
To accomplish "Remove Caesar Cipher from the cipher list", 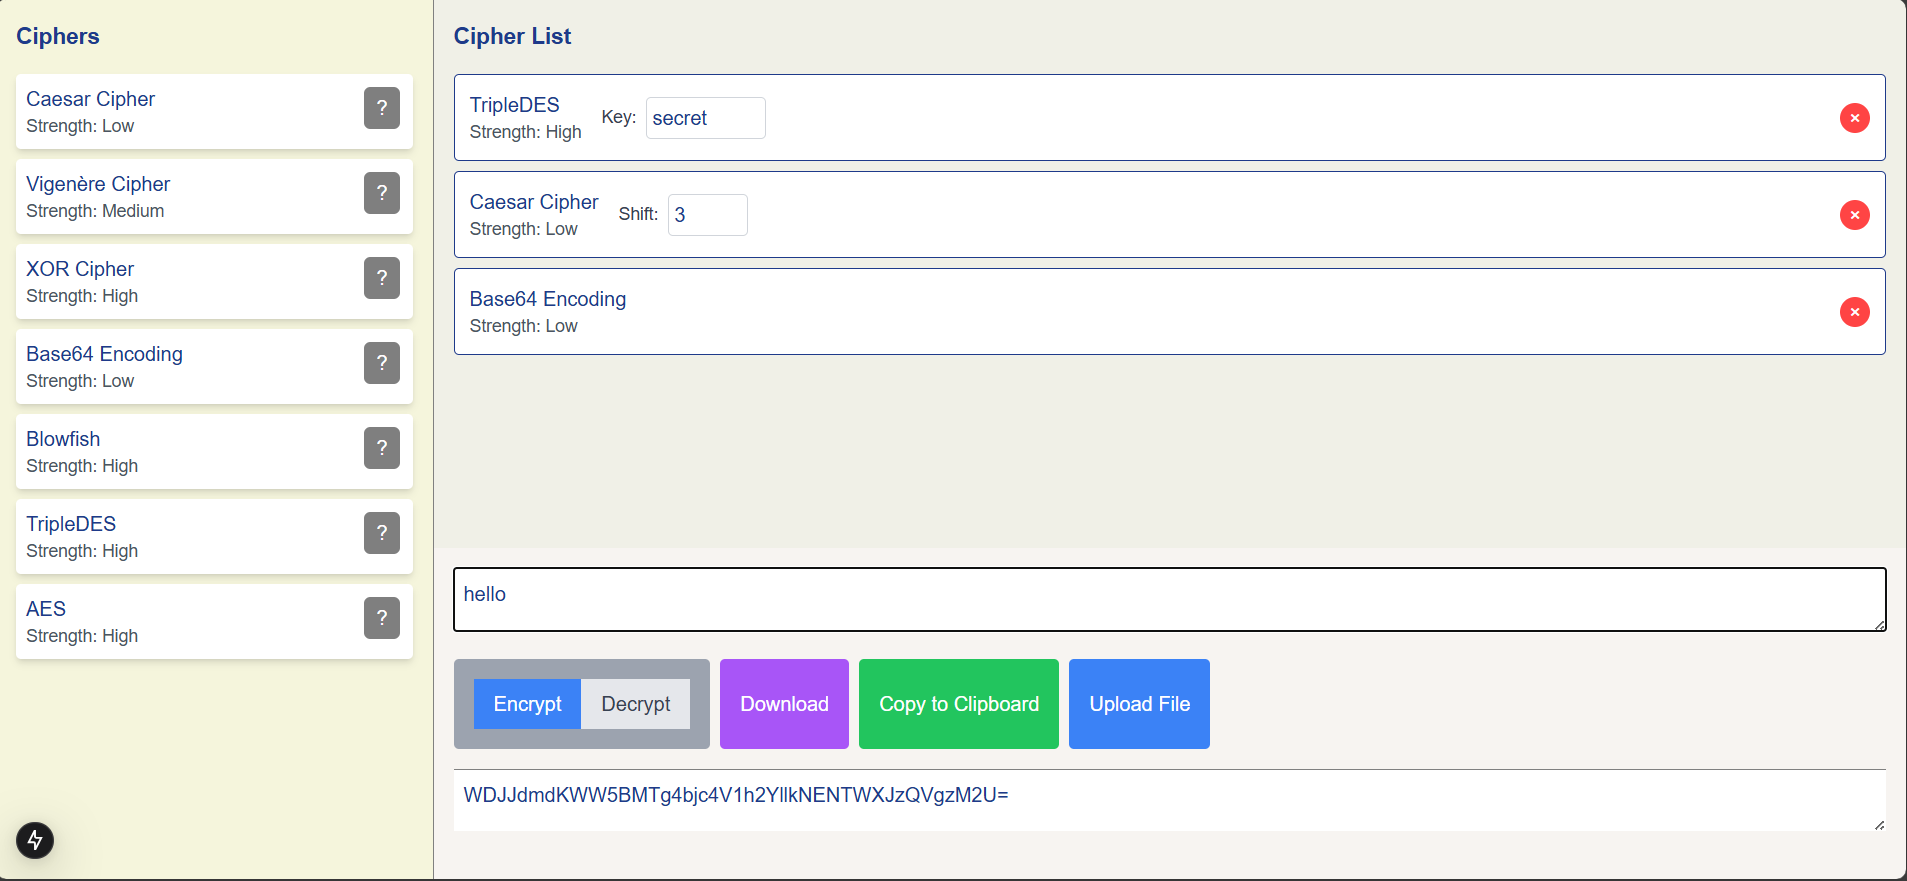I will click(x=1855, y=215).
